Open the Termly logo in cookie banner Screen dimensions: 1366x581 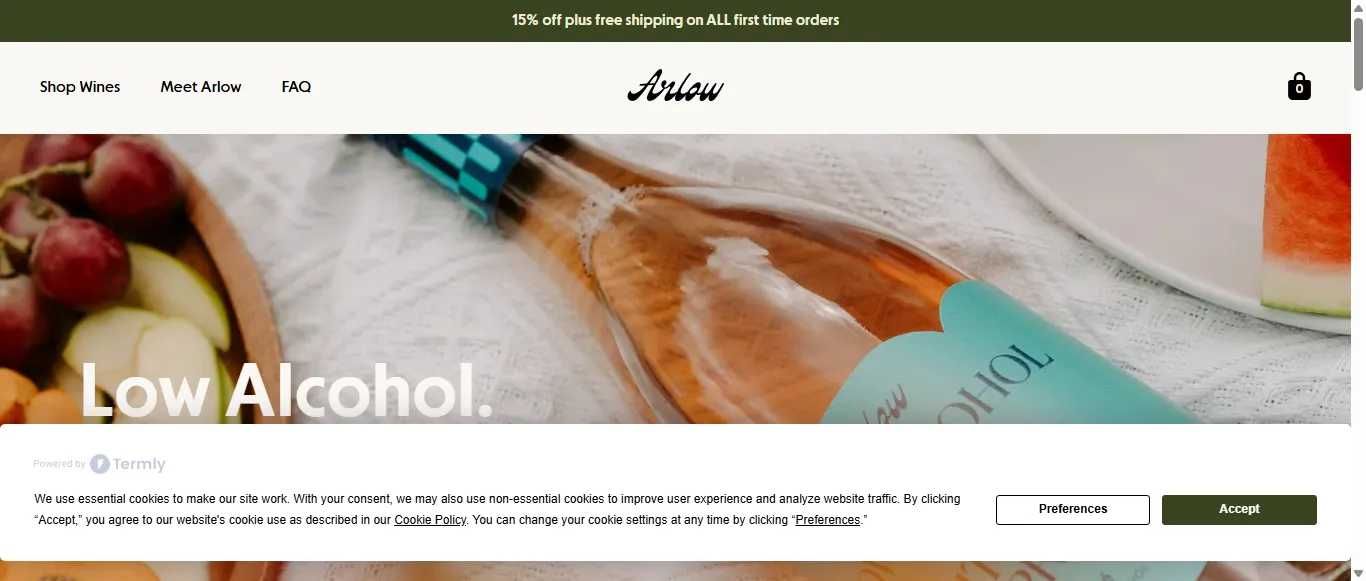pos(128,464)
